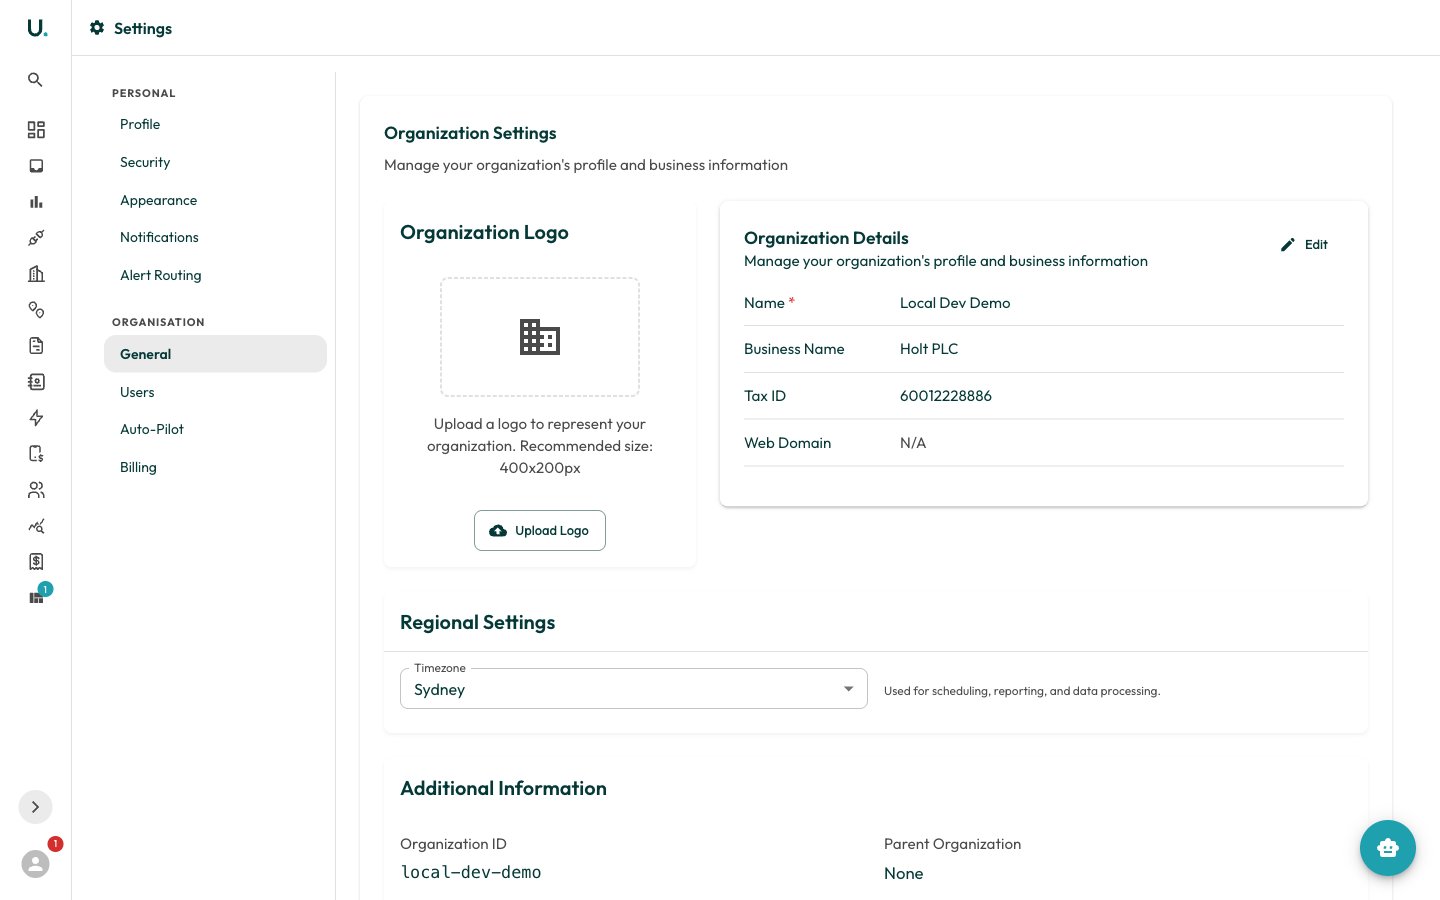
Task: Go to Alert Routing settings
Action: (x=215, y=275)
